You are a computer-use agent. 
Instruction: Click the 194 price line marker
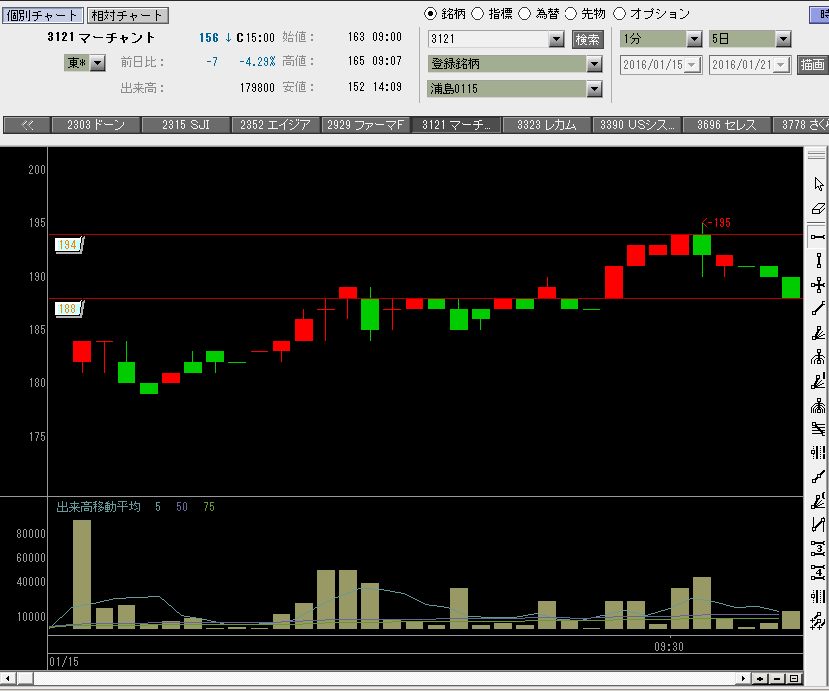[x=68, y=245]
